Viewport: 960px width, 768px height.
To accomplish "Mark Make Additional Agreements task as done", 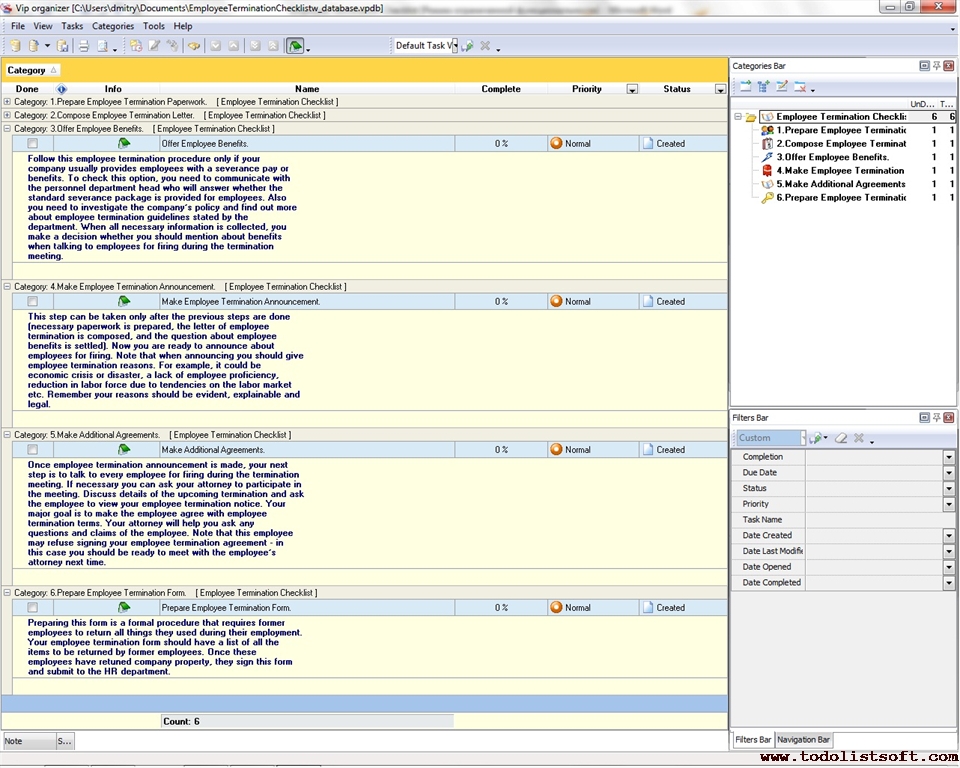I will click(x=33, y=450).
